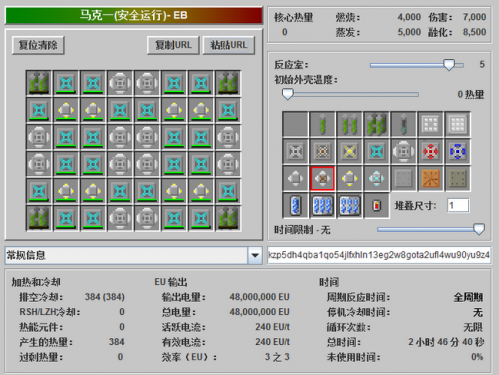Open the 常规信息 dropdown arrow
This screenshot has width=499, height=375.
click(255, 255)
